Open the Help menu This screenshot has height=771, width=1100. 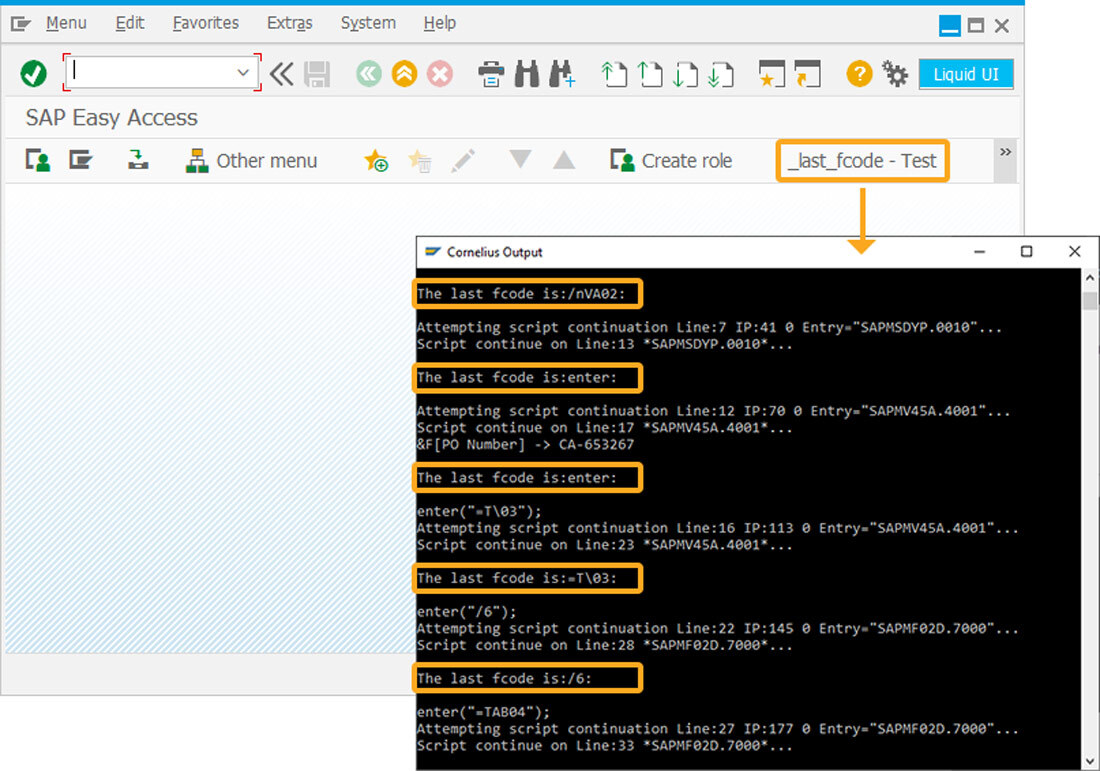pyautogui.click(x=440, y=23)
